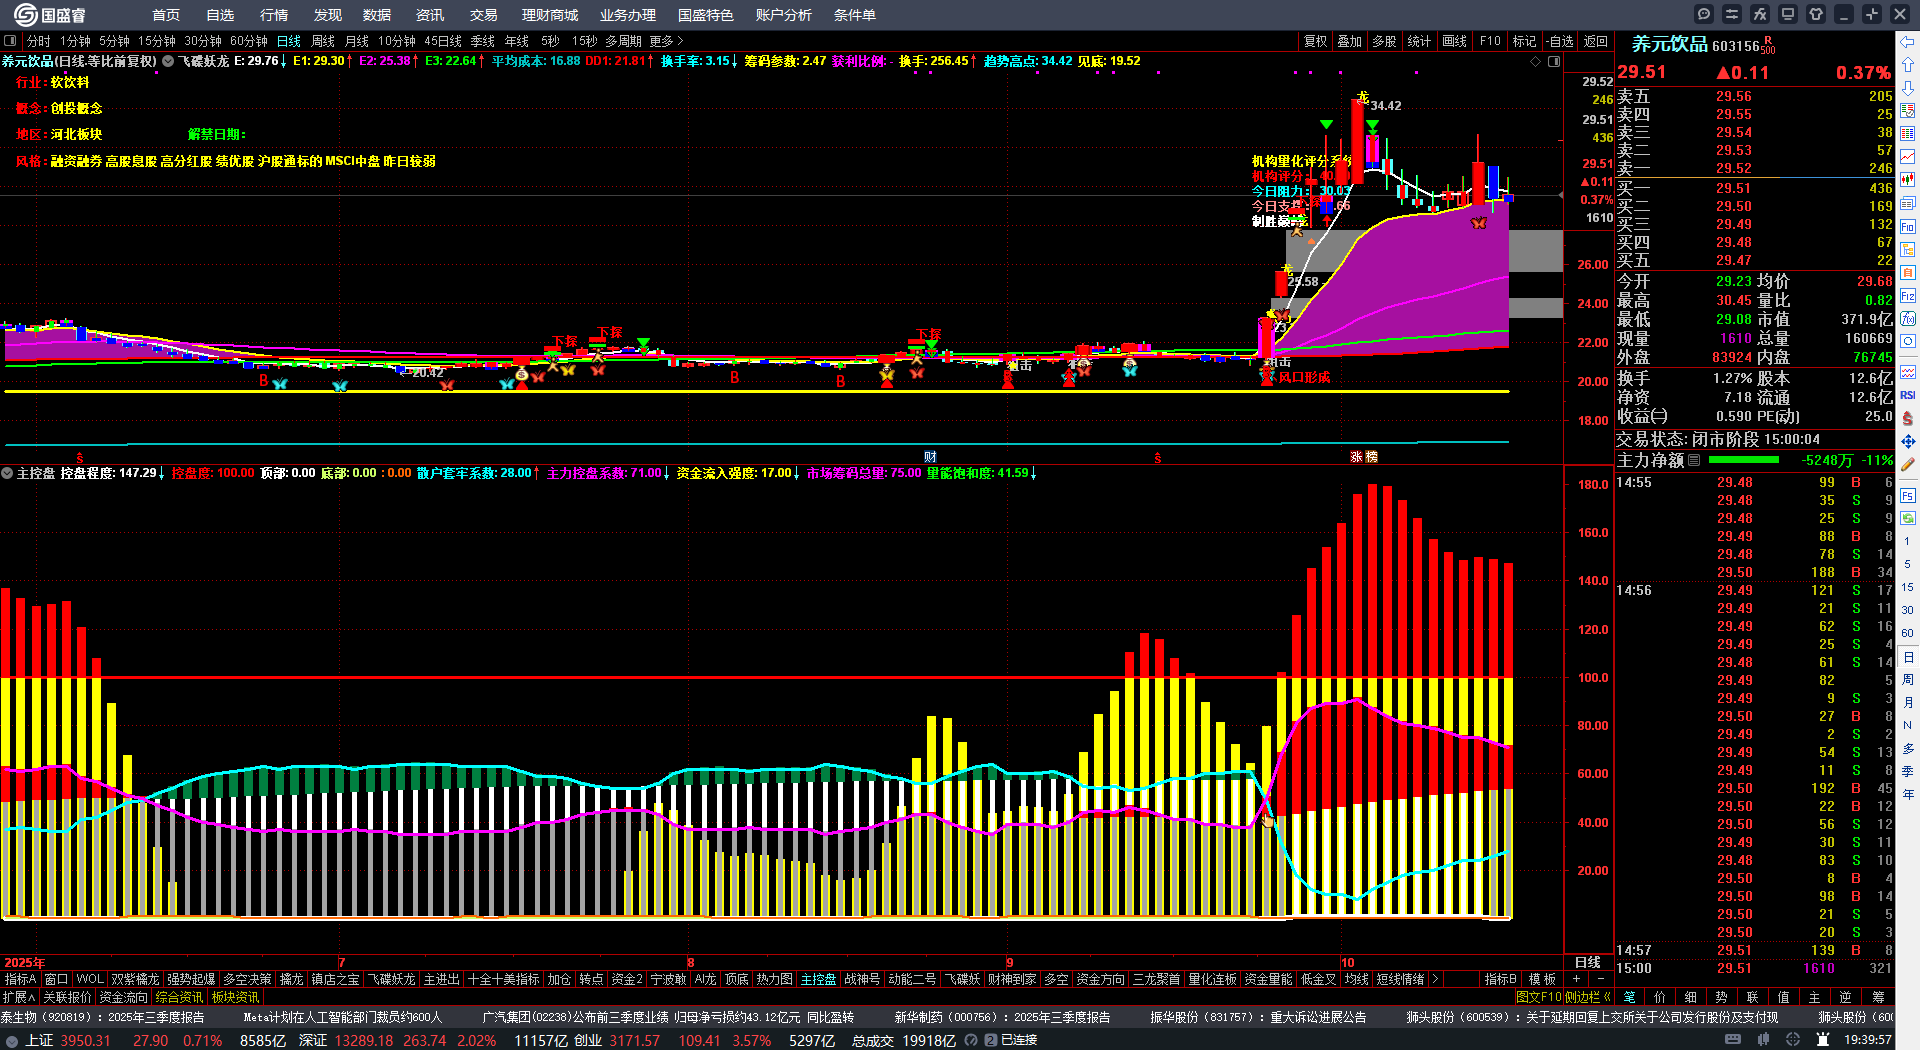Open the settings sliders icon in title bar
This screenshot has width=1920, height=1050.
(1732, 14)
